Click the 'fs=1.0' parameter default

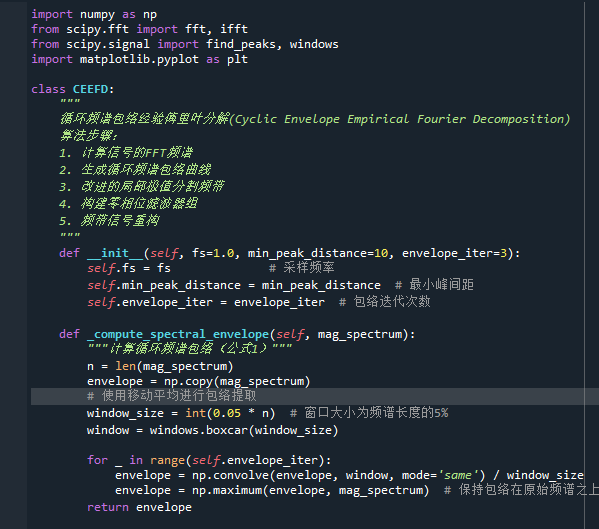click(x=213, y=253)
